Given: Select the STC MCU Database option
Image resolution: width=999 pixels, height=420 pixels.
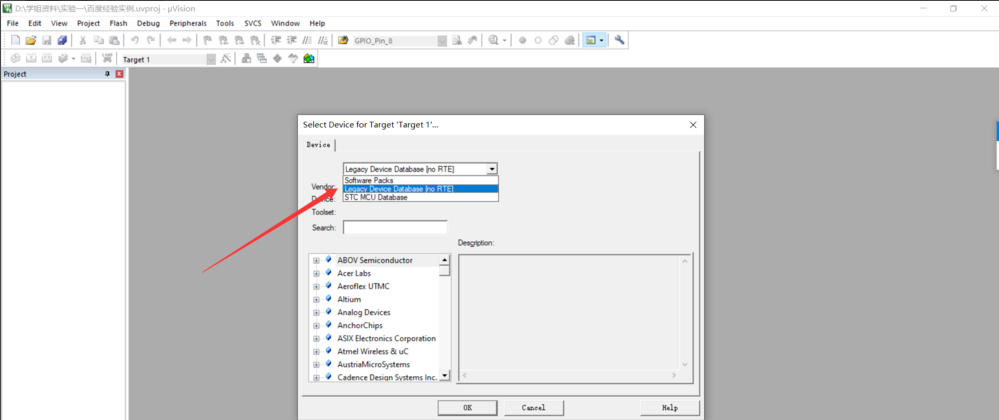Looking at the screenshot, I should (x=420, y=198).
